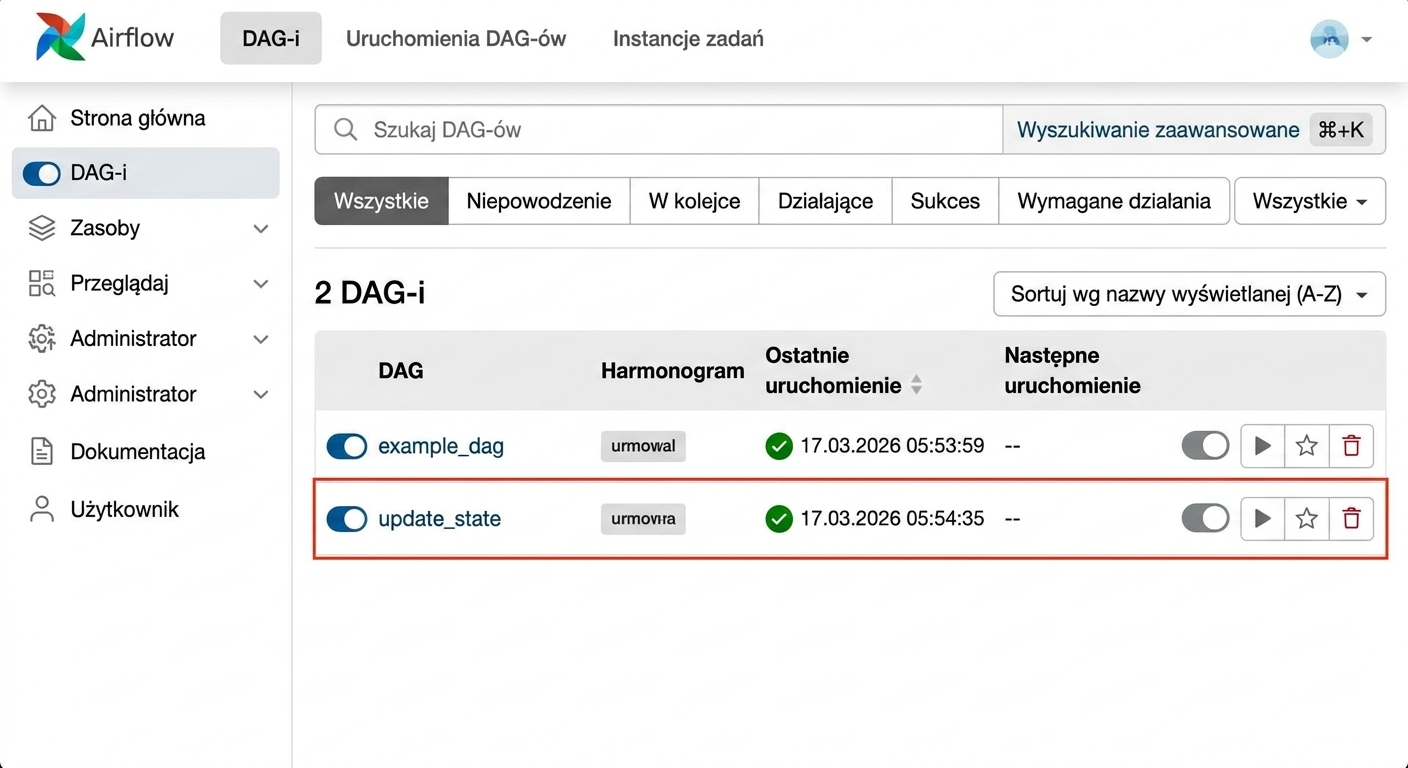Sort by Ostatnie uruchomienie arrows icon

coord(916,385)
